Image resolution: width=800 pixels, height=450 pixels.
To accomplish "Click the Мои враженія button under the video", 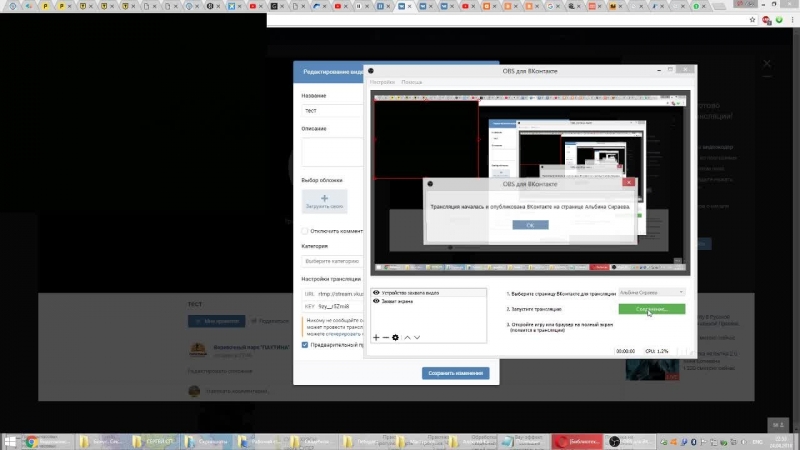I will click(216, 321).
